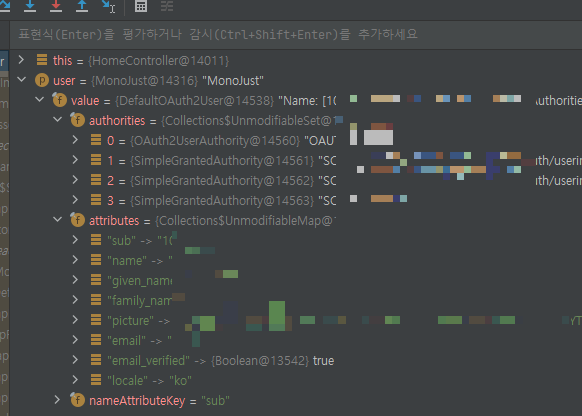Click the Step Out arrow icon

pos(82,6)
